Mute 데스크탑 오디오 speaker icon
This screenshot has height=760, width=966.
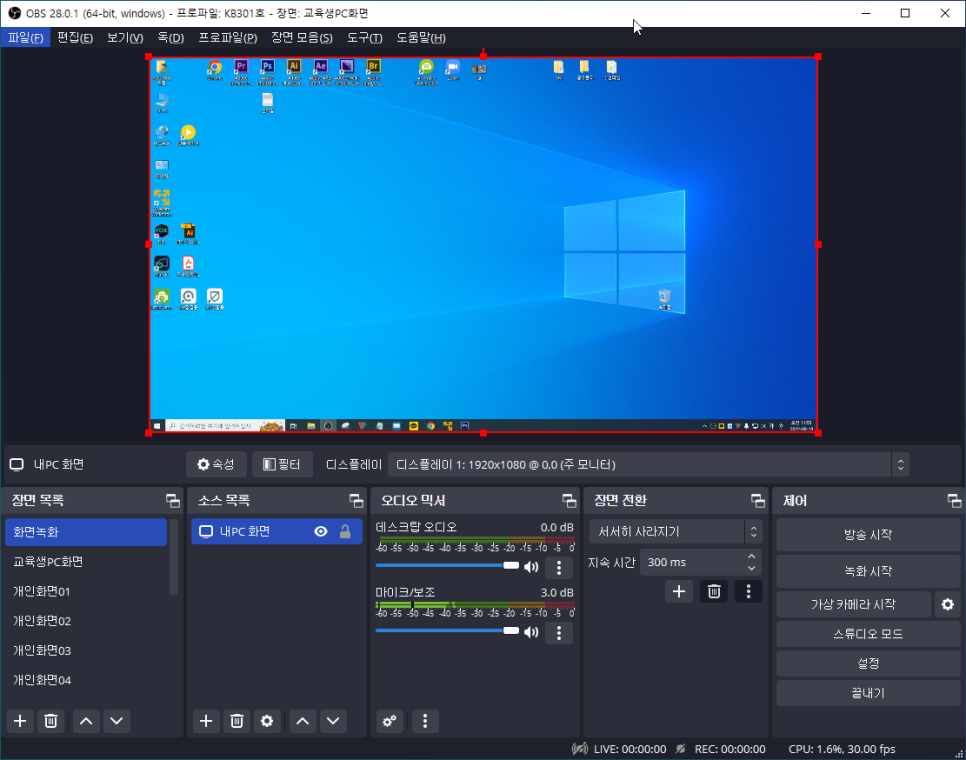(x=531, y=567)
